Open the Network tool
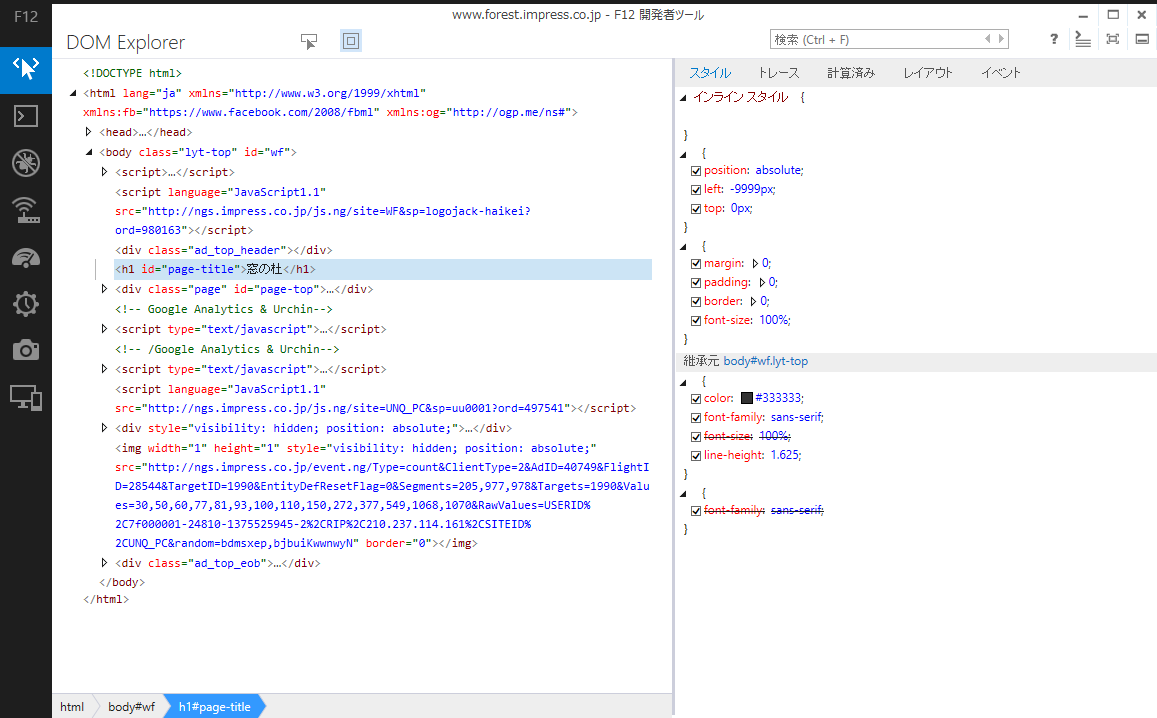 click(x=25, y=210)
